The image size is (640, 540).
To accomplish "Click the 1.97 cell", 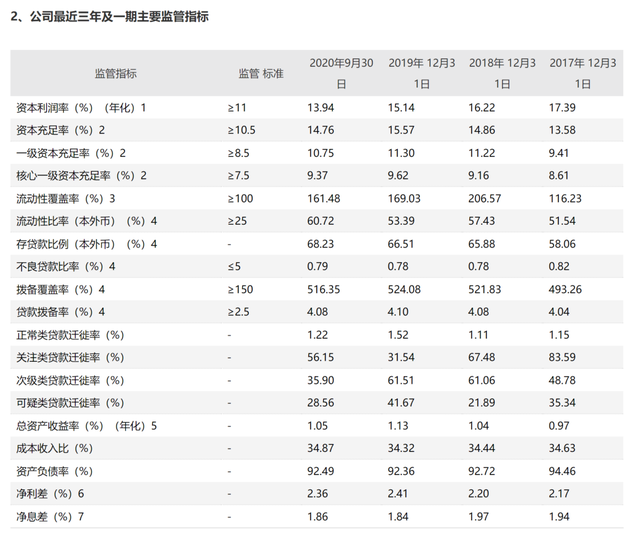I will [478, 517].
